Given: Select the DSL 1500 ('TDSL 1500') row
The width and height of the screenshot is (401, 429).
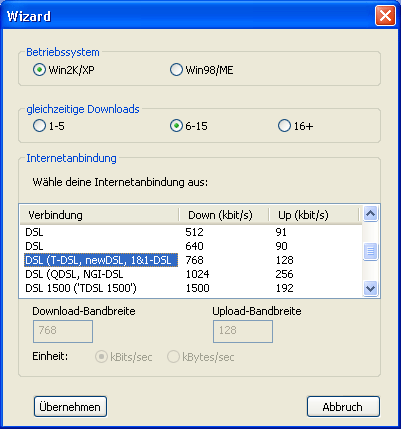Looking at the screenshot, I should pos(191,288).
